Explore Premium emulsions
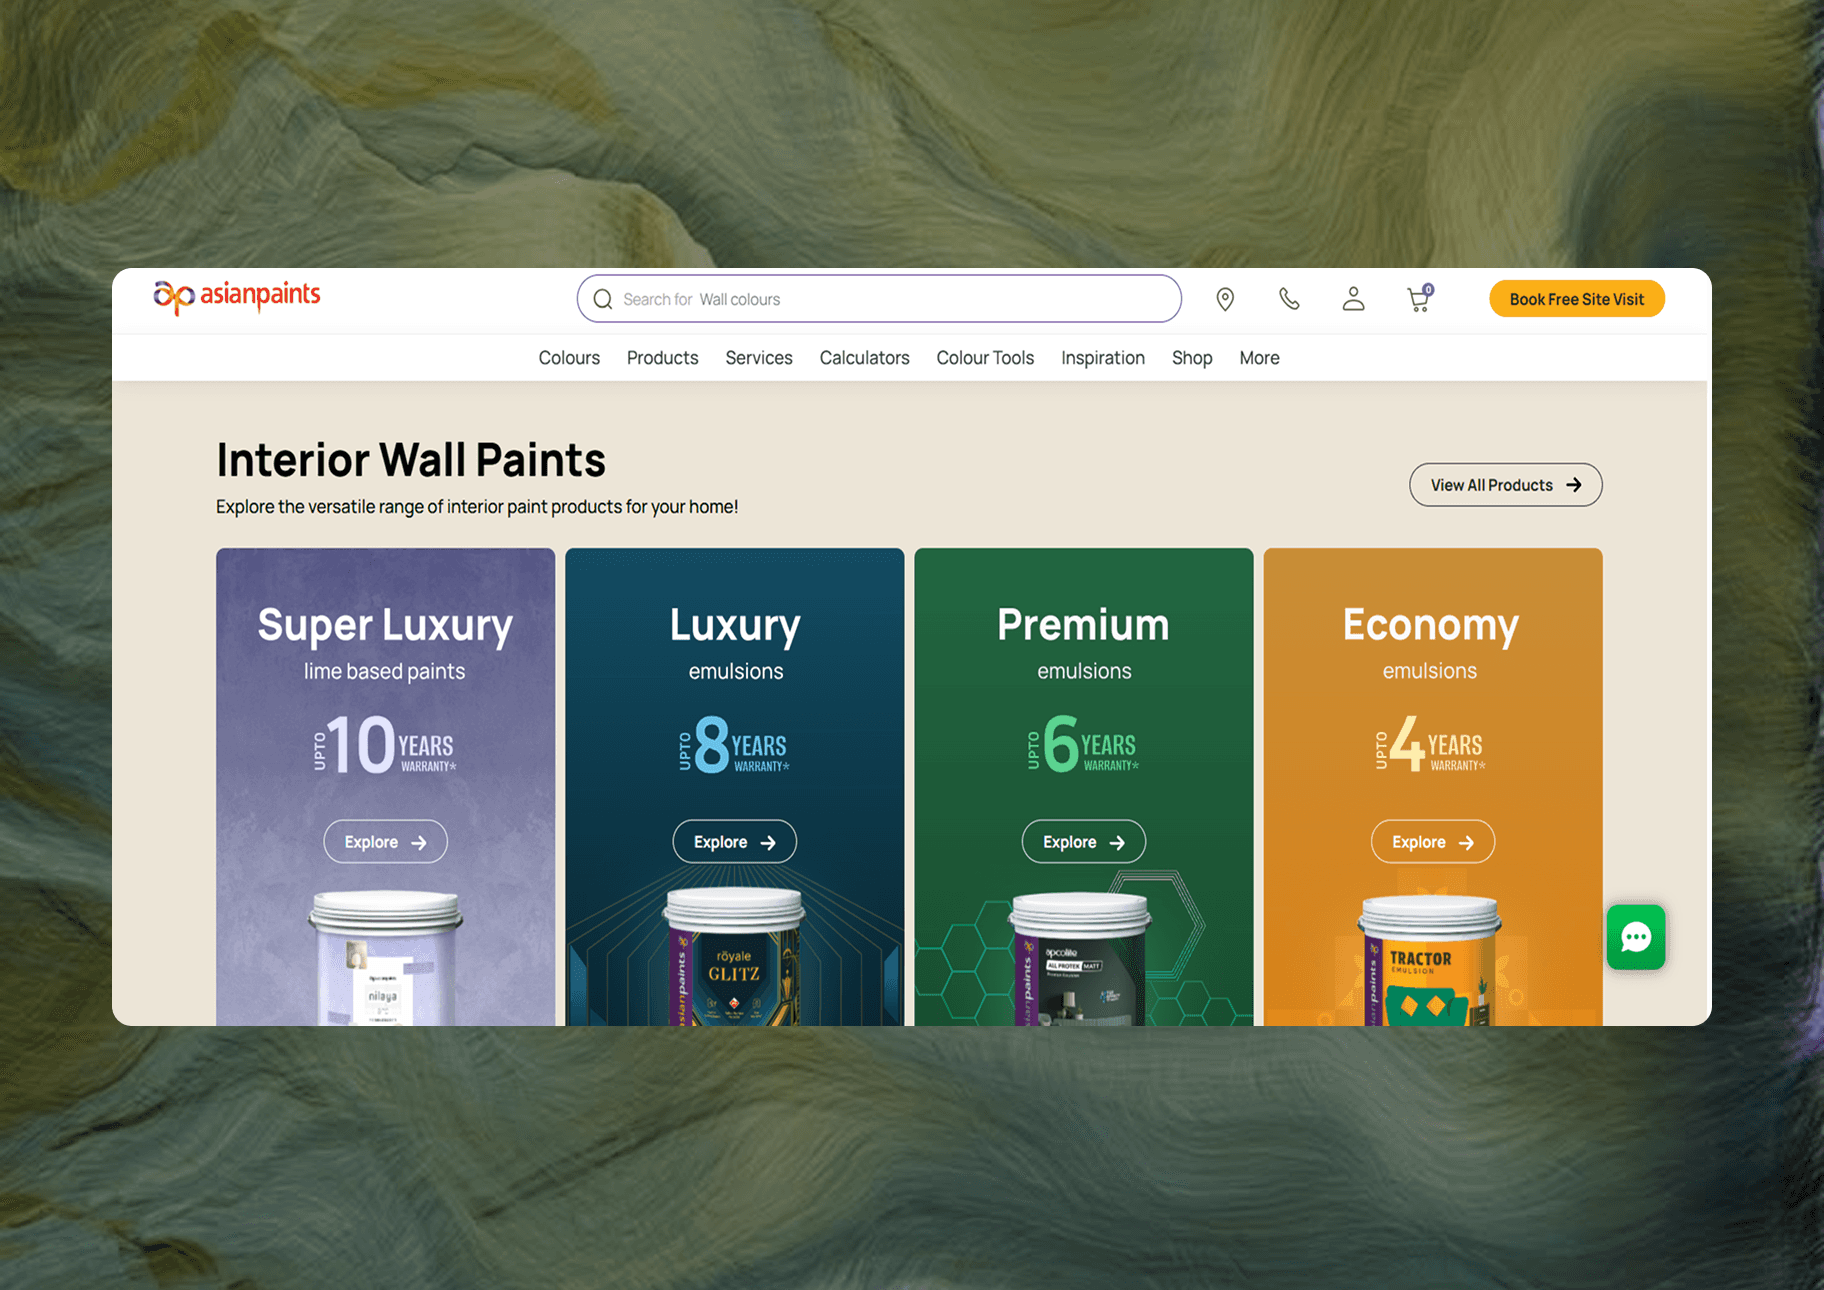1824x1290 pixels. tap(1084, 842)
